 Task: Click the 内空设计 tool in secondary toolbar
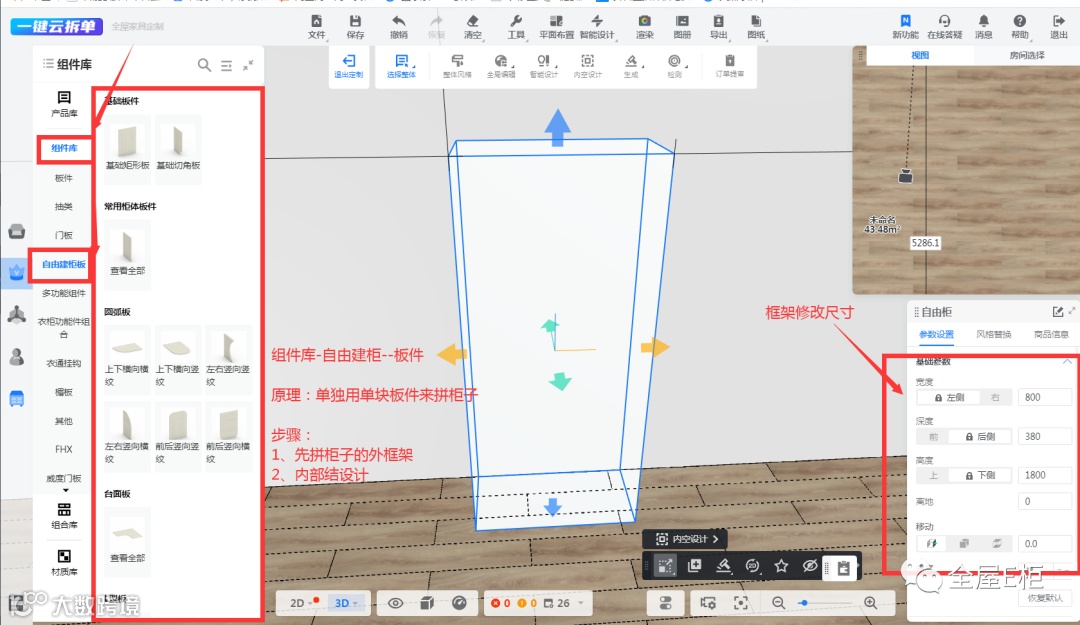(x=588, y=66)
